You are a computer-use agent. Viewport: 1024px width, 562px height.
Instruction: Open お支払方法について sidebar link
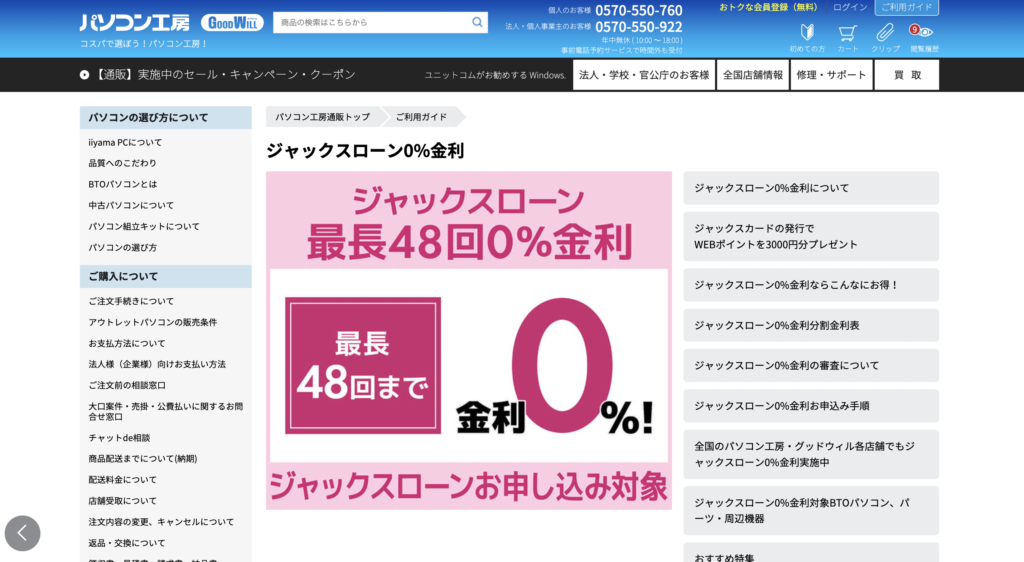coord(127,343)
